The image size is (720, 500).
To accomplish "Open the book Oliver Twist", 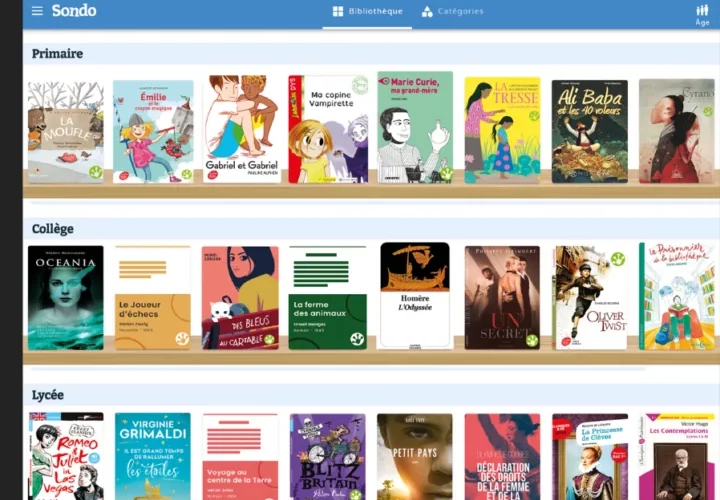I will tap(590, 298).
